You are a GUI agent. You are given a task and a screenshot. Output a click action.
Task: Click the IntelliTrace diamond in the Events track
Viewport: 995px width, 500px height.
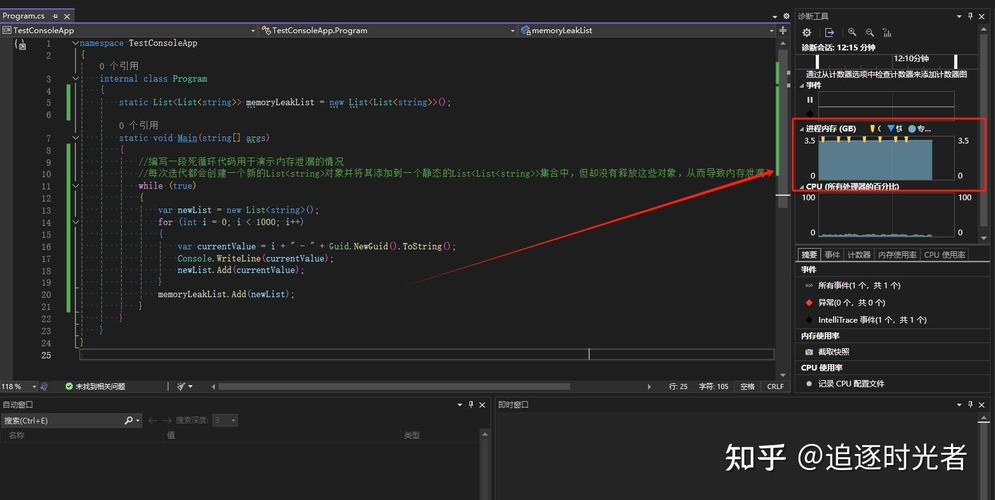point(810,114)
